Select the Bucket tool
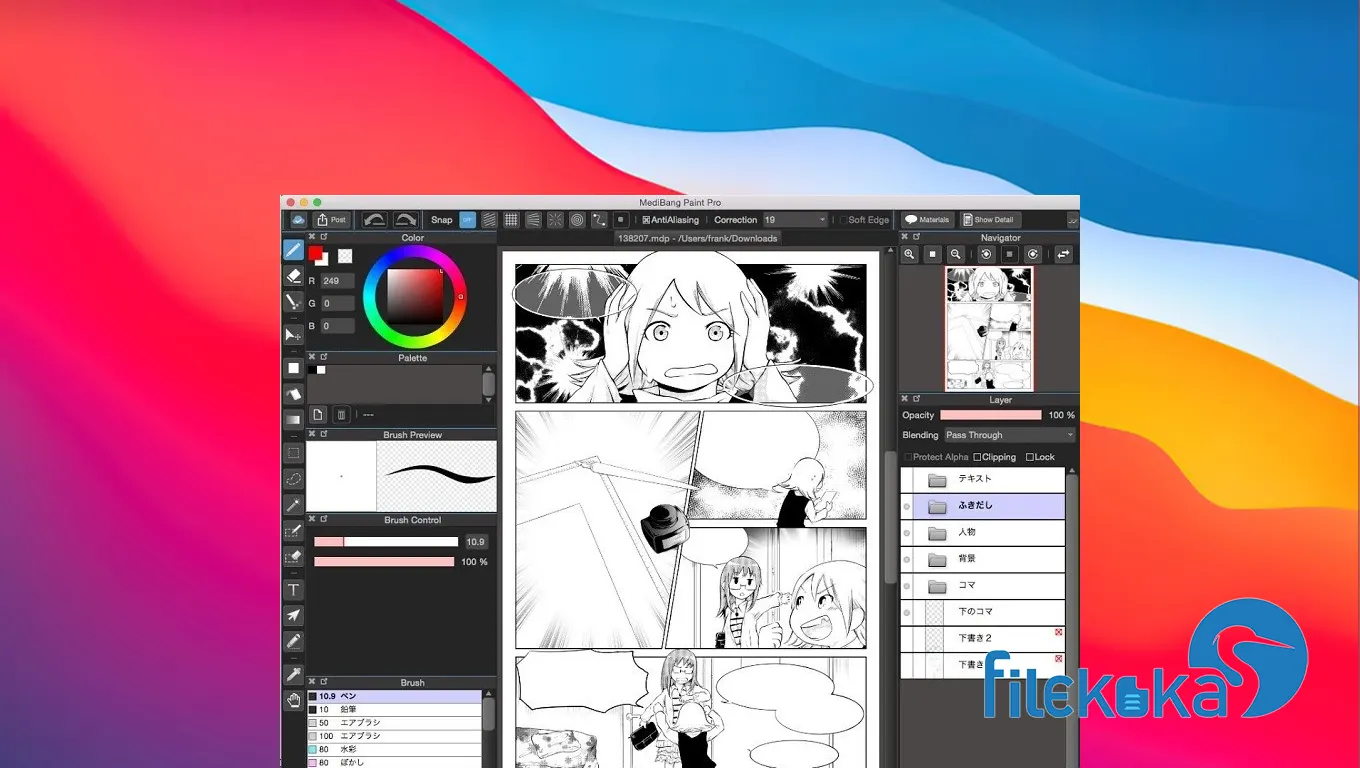Image resolution: width=1360 pixels, height=768 pixels. click(293, 394)
